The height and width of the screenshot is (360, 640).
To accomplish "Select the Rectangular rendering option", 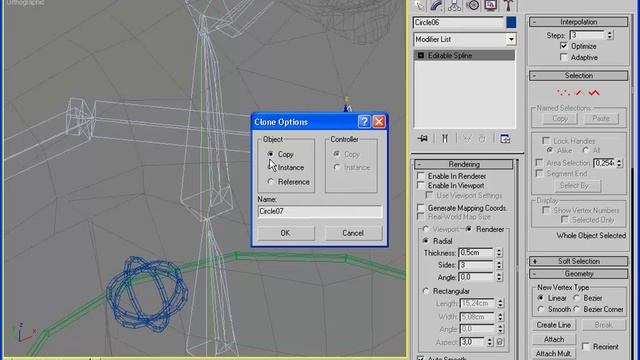I will 426,291.
